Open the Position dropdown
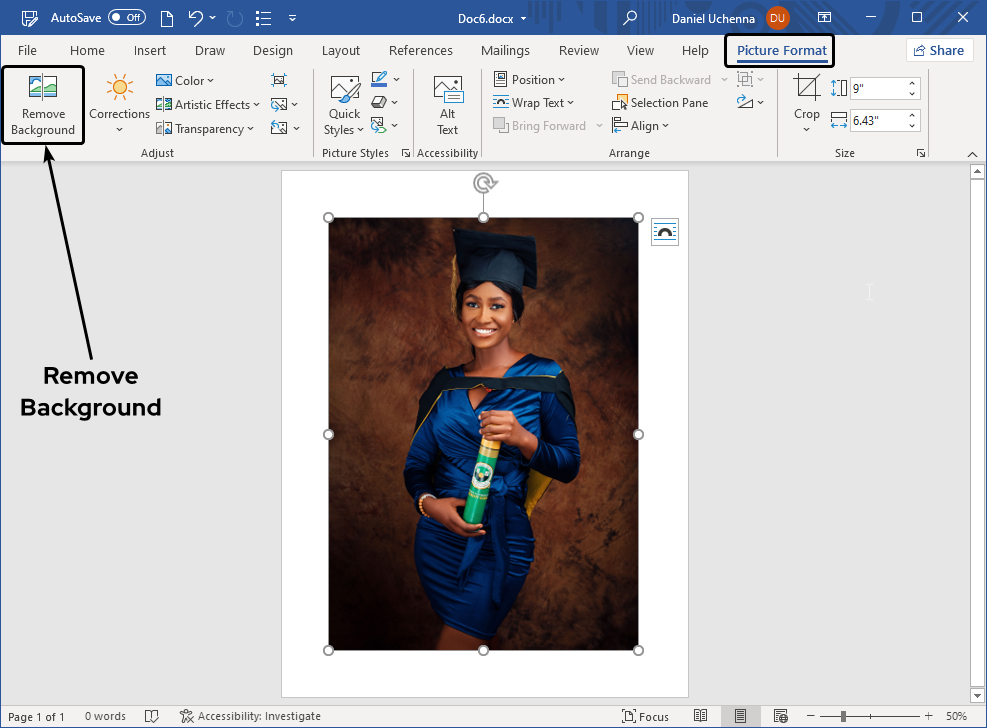Viewport: 987px width, 728px height. [533, 79]
